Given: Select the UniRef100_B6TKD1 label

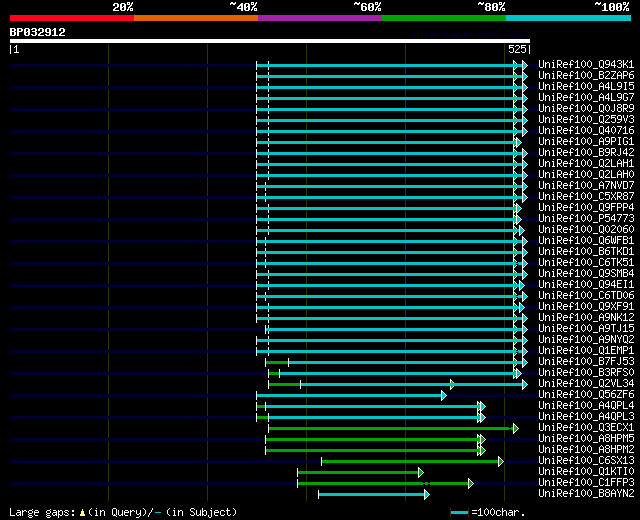Looking at the screenshot, I should click(586, 252).
